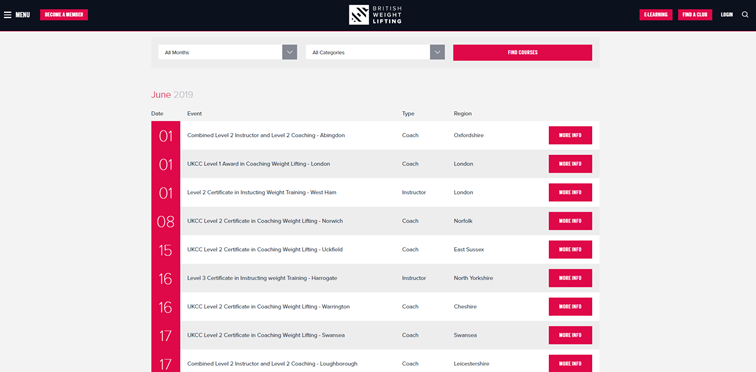
Task: Select the Loughborough combined course row
Action: 375,361
